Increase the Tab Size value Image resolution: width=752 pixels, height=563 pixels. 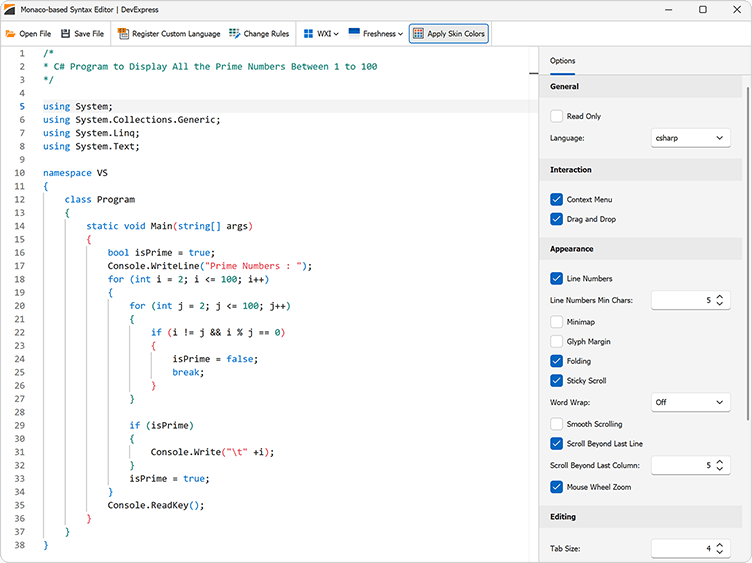pyautogui.click(x=719, y=545)
